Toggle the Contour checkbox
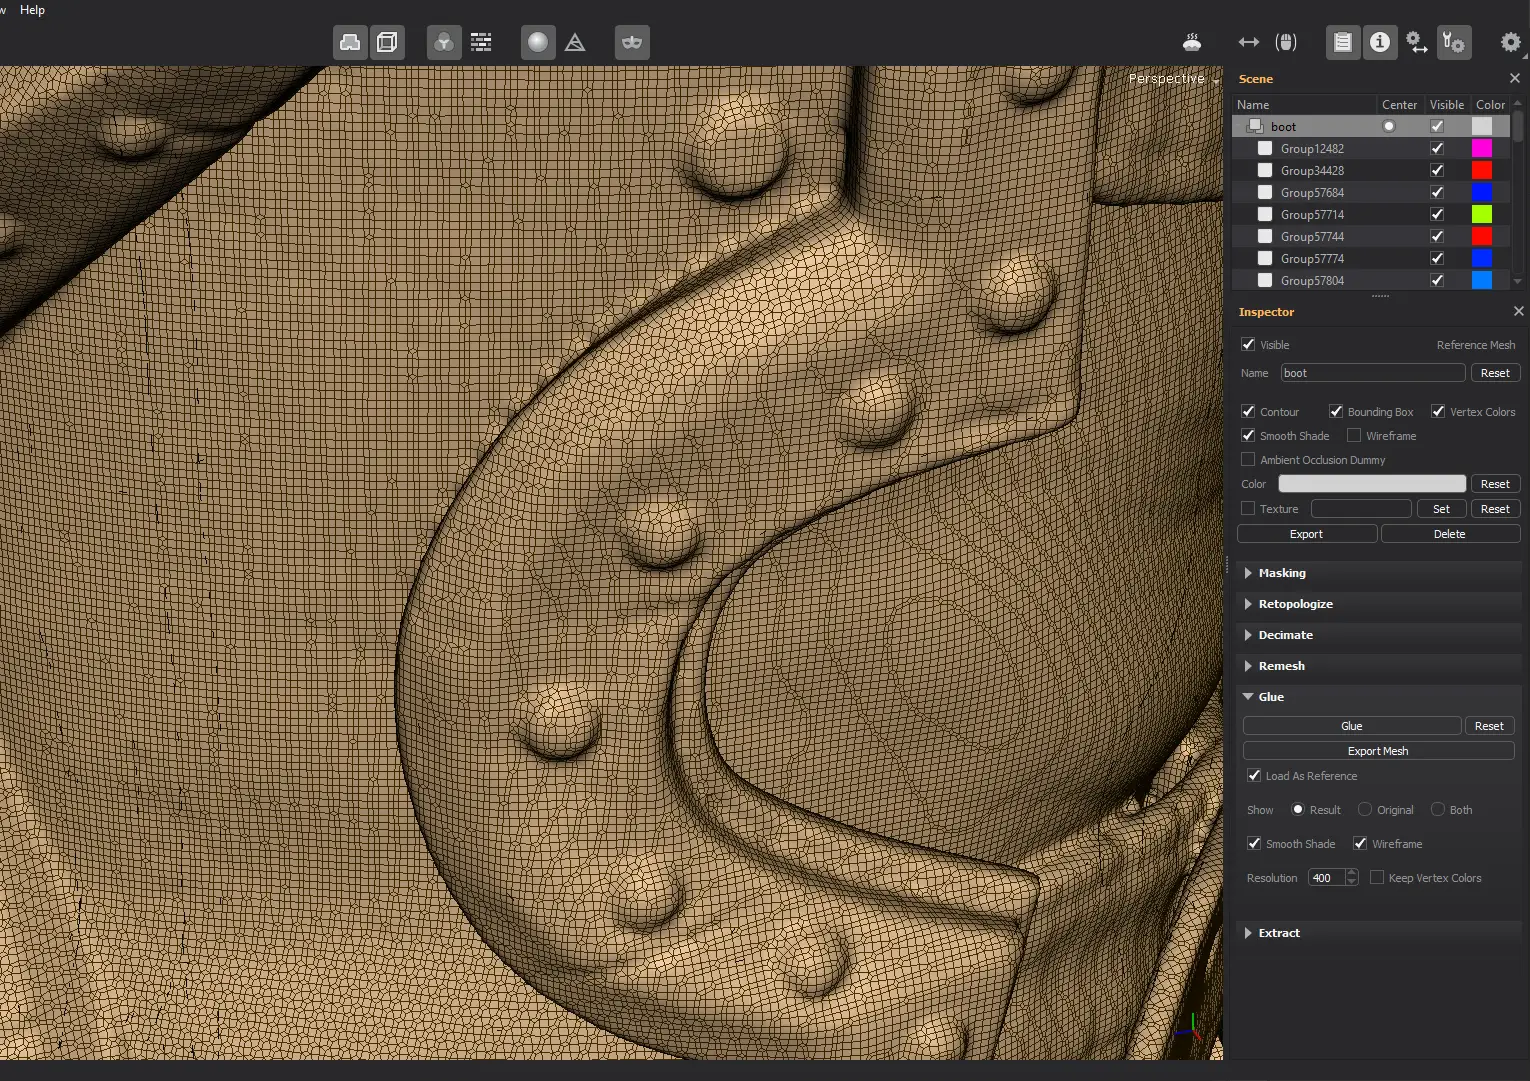This screenshot has height=1081, width=1530. point(1248,411)
